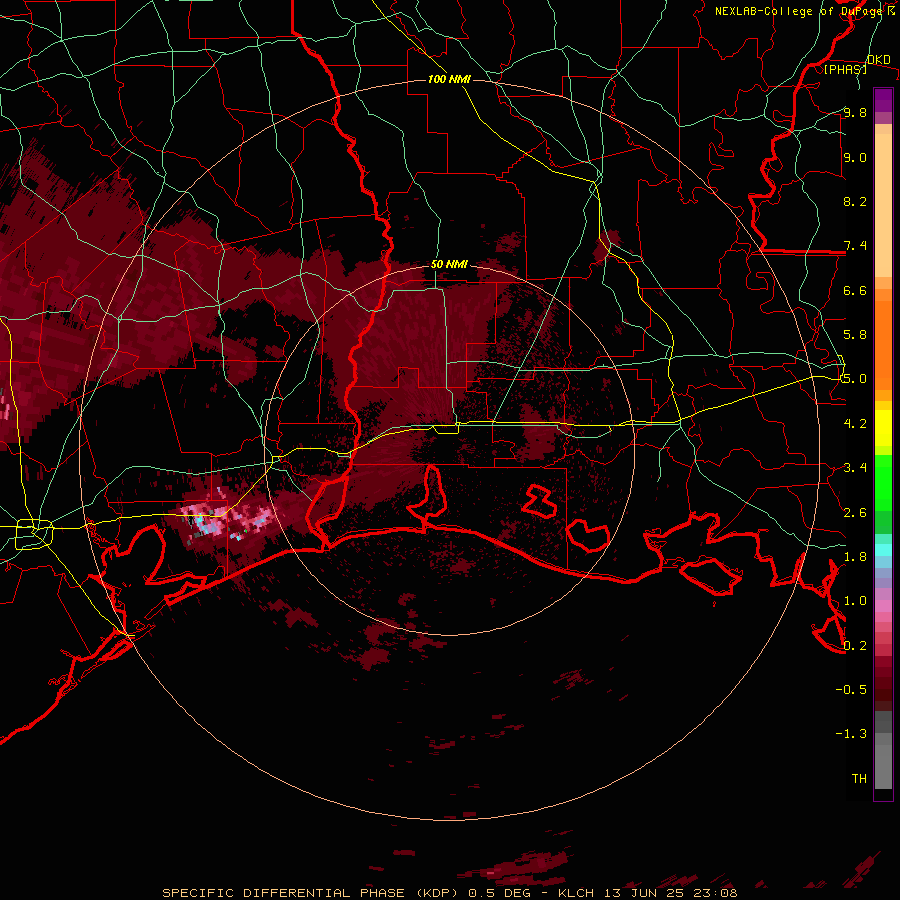
Task: Click the 5.8 value on the color scale
Action: point(855,335)
